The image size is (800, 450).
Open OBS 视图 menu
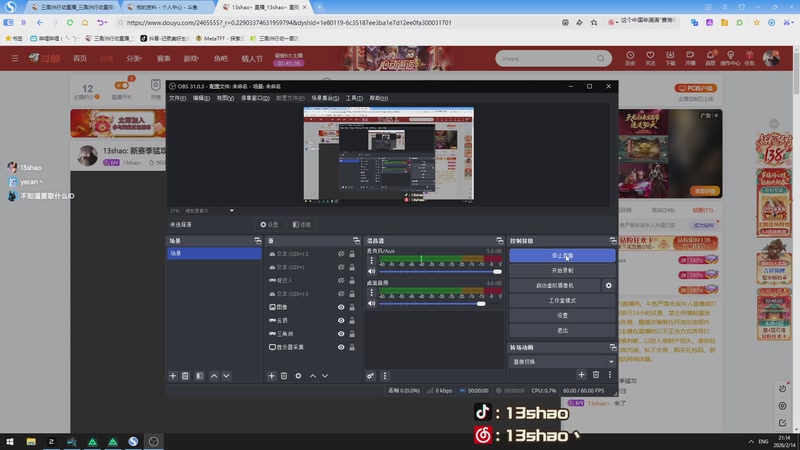click(225, 98)
